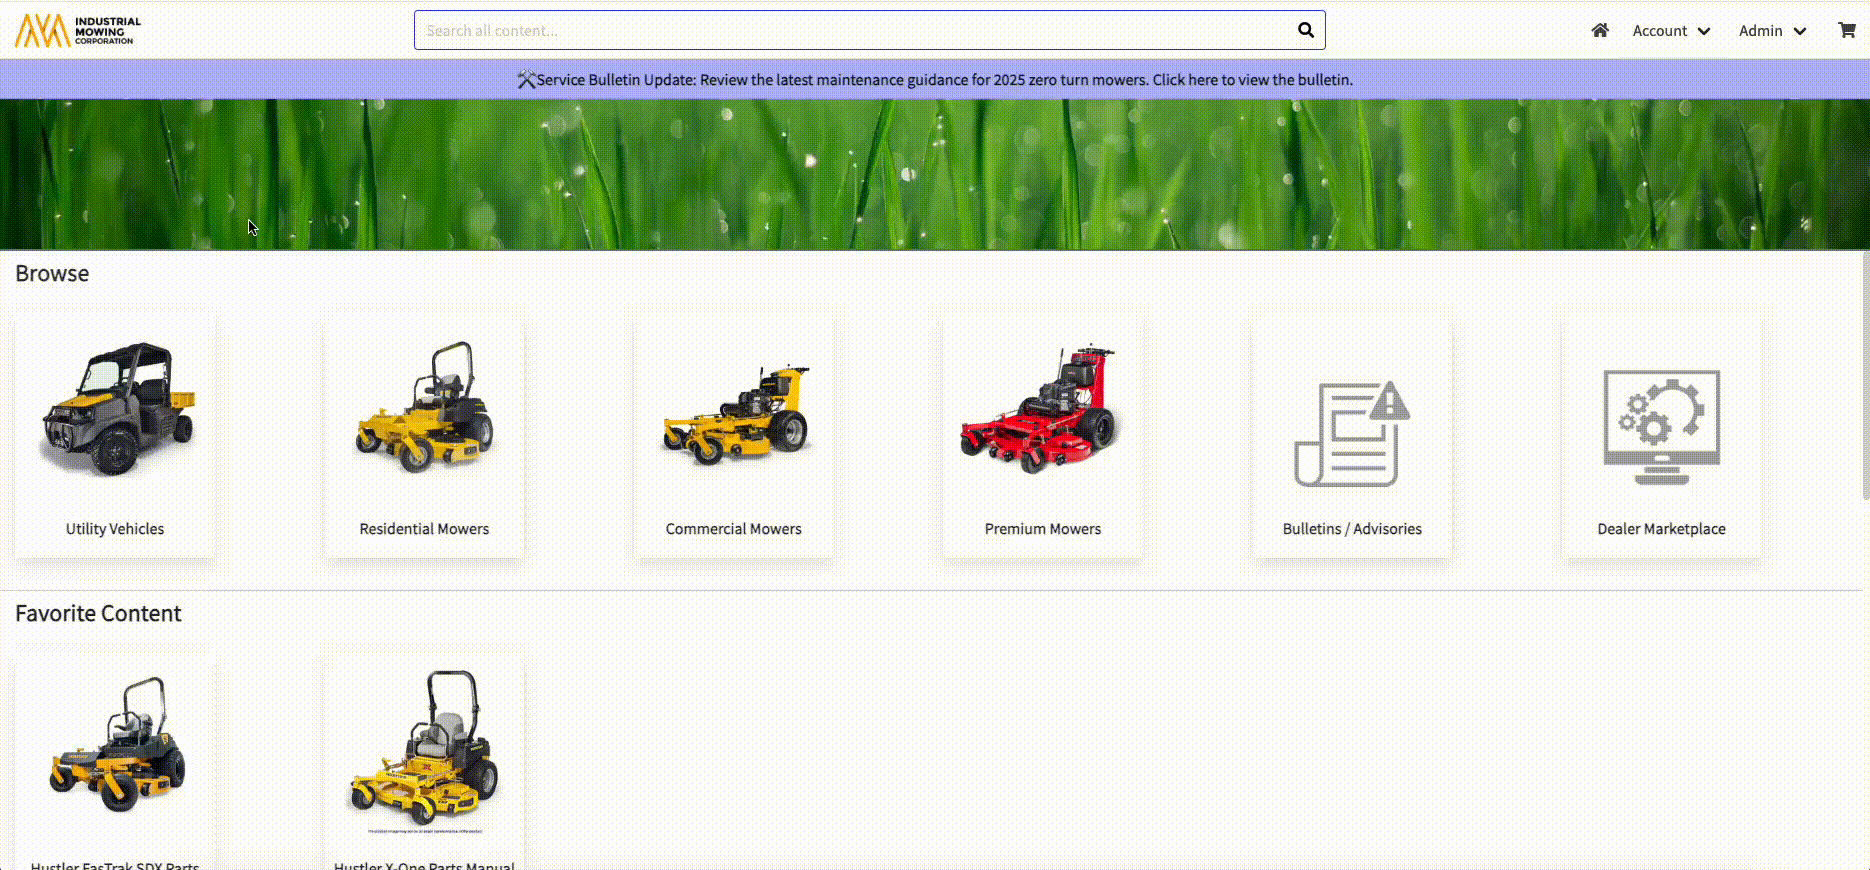Open the Commercial Mowers category
Image resolution: width=1870 pixels, height=870 pixels.
tap(733, 437)
